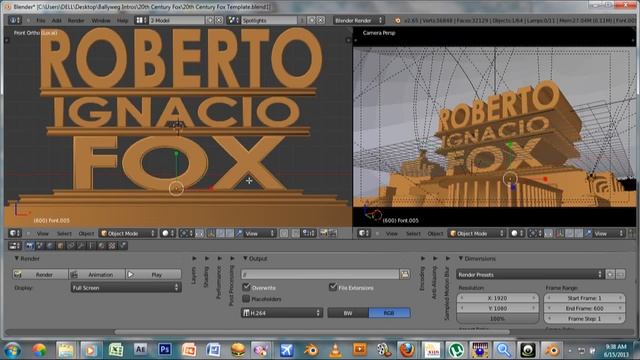Open camera viewport editor type icon
Screen dimensions: 640x360
364,233
